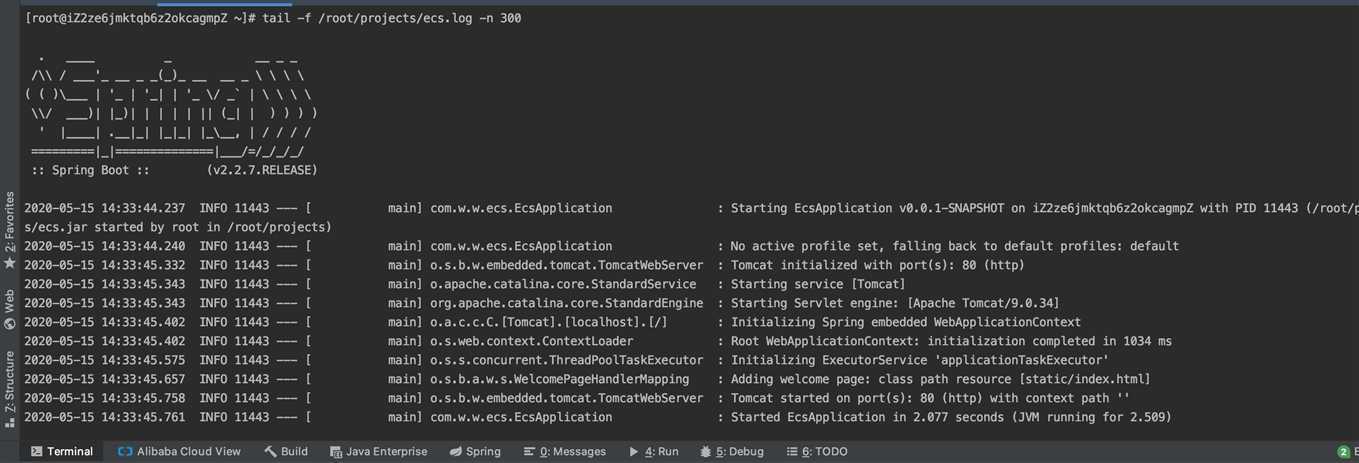Click 'org.apache.catalina.core.StandardEngine' logger name
The height and width of the screenshot is (463, 1359).
[x=567, y=303]
